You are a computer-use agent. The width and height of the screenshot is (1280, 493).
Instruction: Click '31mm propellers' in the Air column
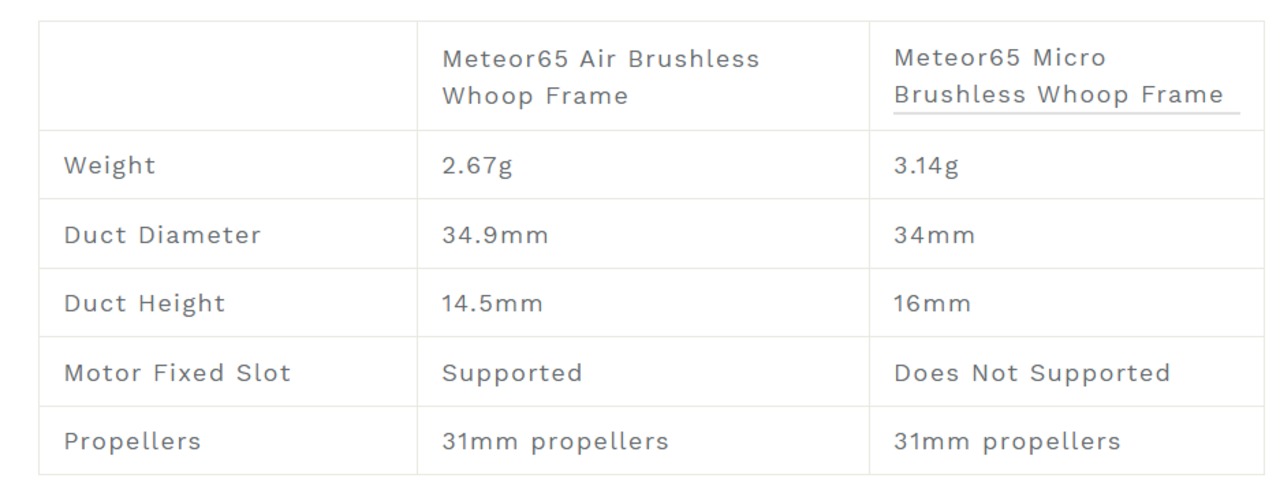coord(555,441)
